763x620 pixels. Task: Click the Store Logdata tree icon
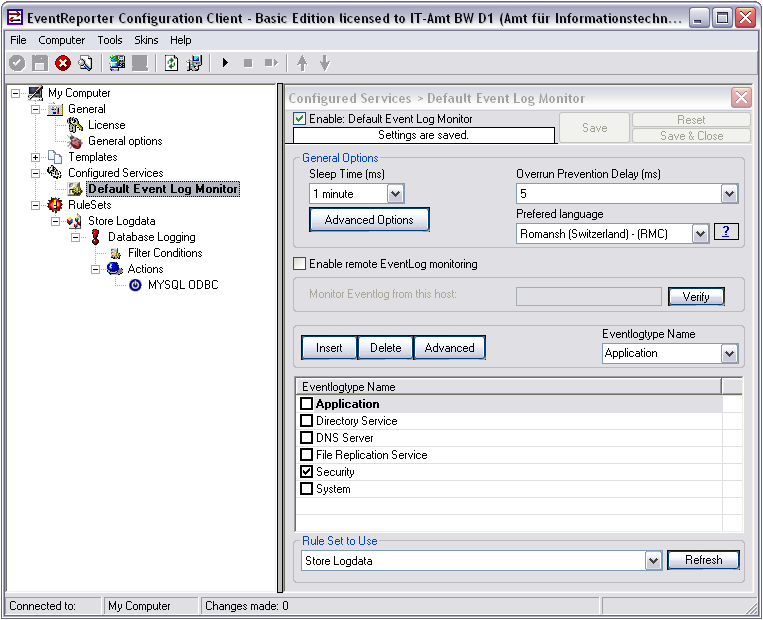[74, 221]
